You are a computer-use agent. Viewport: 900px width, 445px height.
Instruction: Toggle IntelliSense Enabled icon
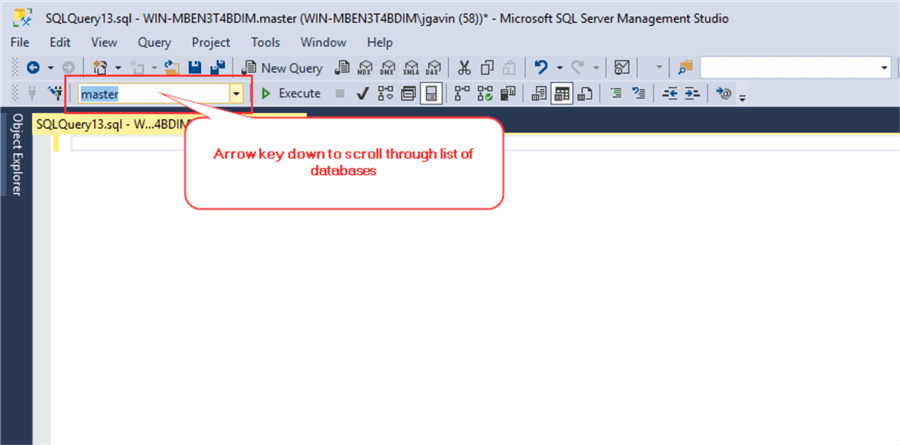431,93
